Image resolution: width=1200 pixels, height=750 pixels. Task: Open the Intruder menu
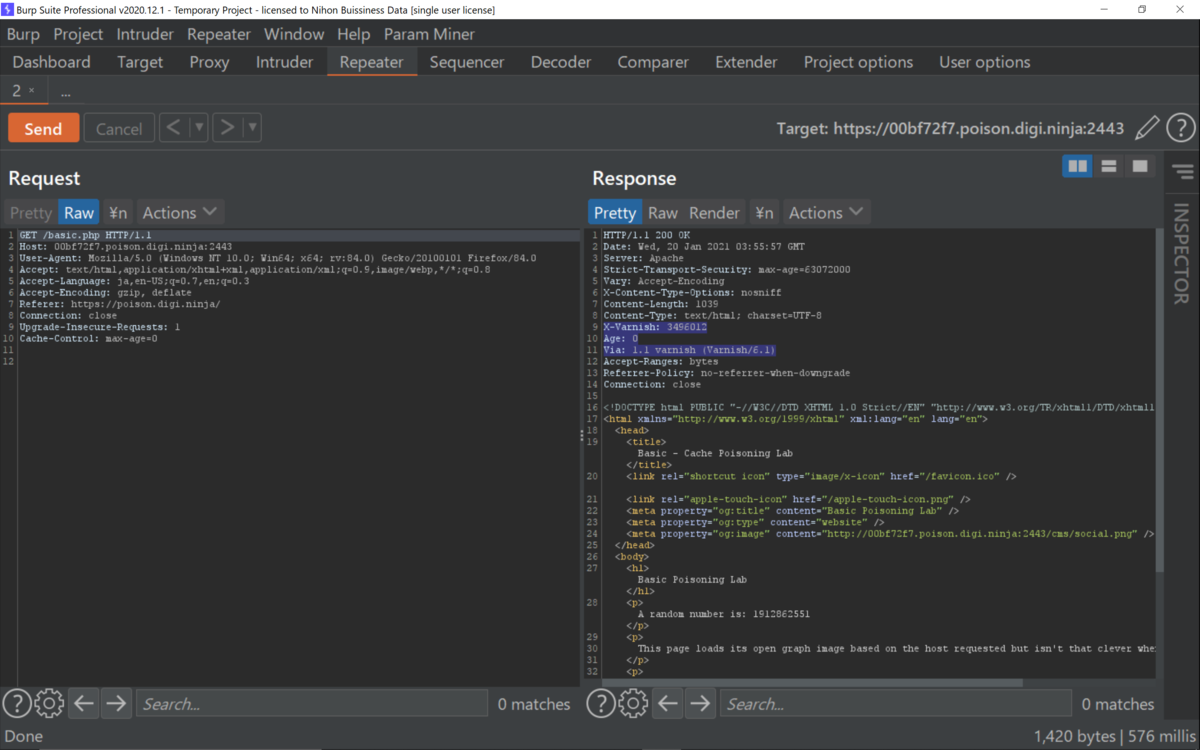click(x=145, y=34)
